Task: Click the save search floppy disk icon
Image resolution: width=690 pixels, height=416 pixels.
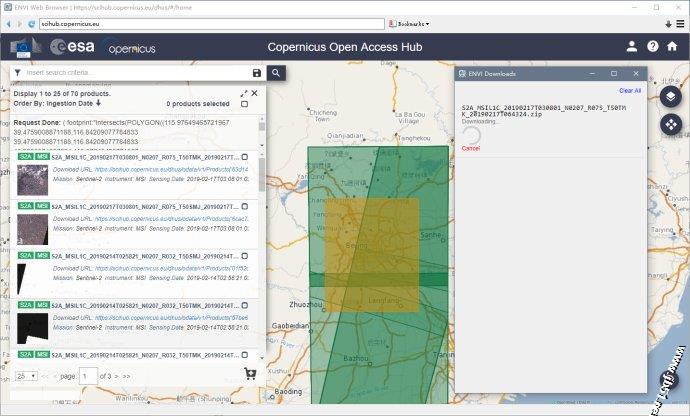Action: tap(257, 73)
